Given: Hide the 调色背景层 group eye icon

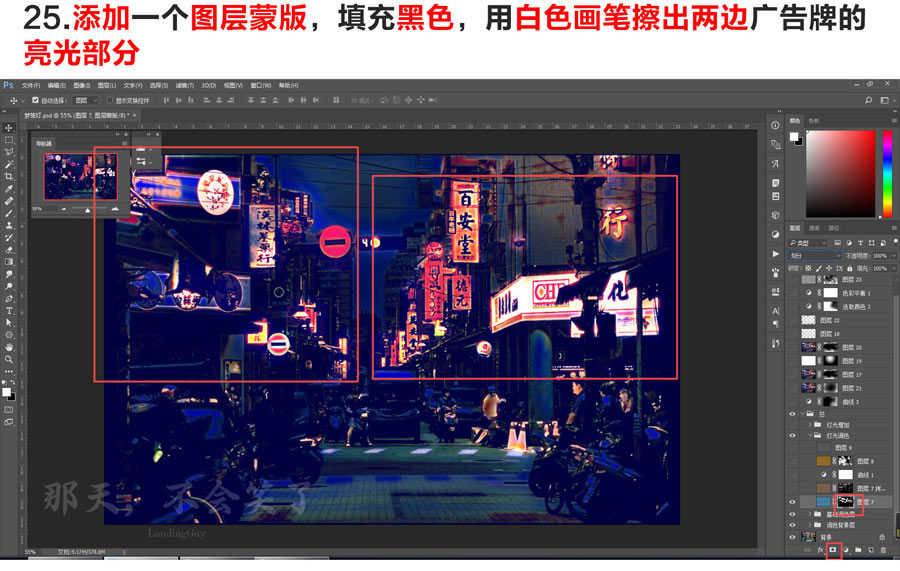Looking at the screenshot, I should tap(793, 525).
